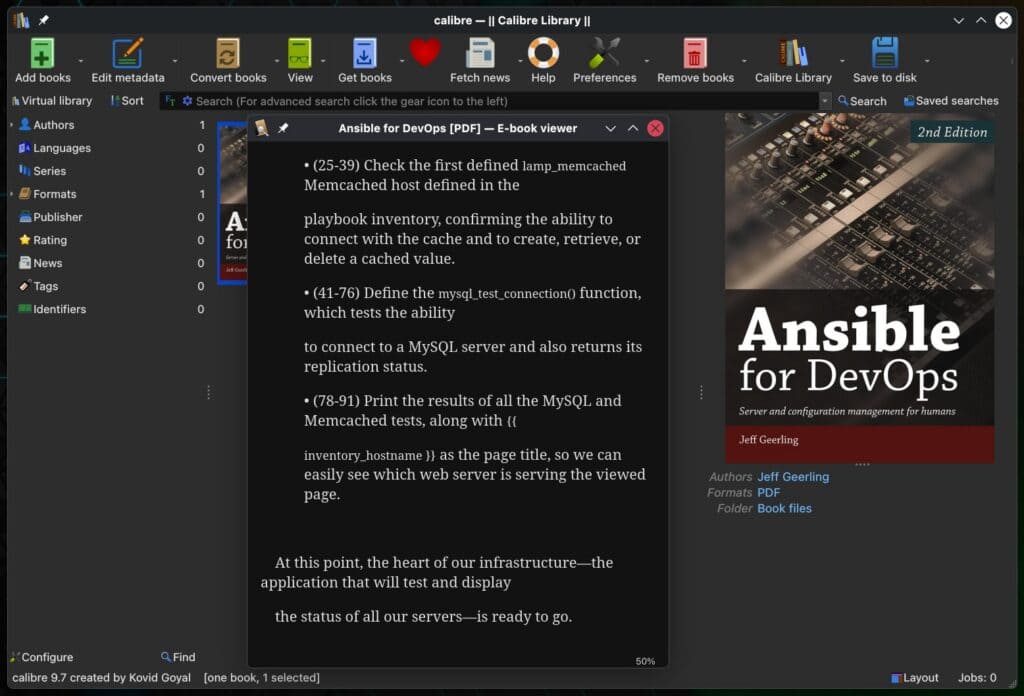1024x696 pixels.
Task: Open the Book files folder link
Action: pos(784,508)
